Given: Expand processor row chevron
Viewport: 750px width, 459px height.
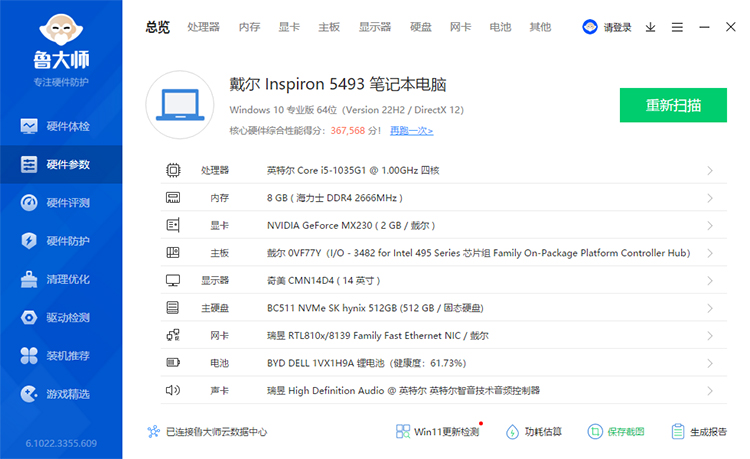Looking at the screenshot, I should coord(710,171).
